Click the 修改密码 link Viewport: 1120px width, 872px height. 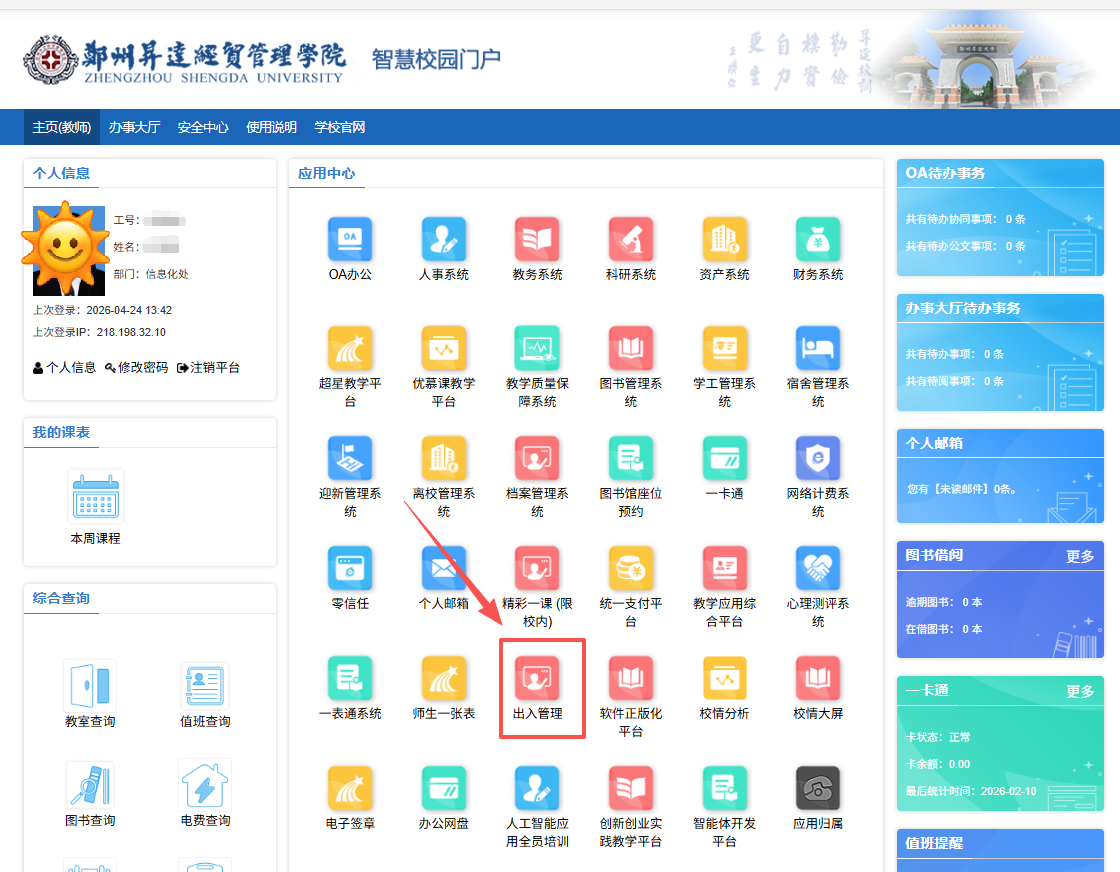(136, 368)
